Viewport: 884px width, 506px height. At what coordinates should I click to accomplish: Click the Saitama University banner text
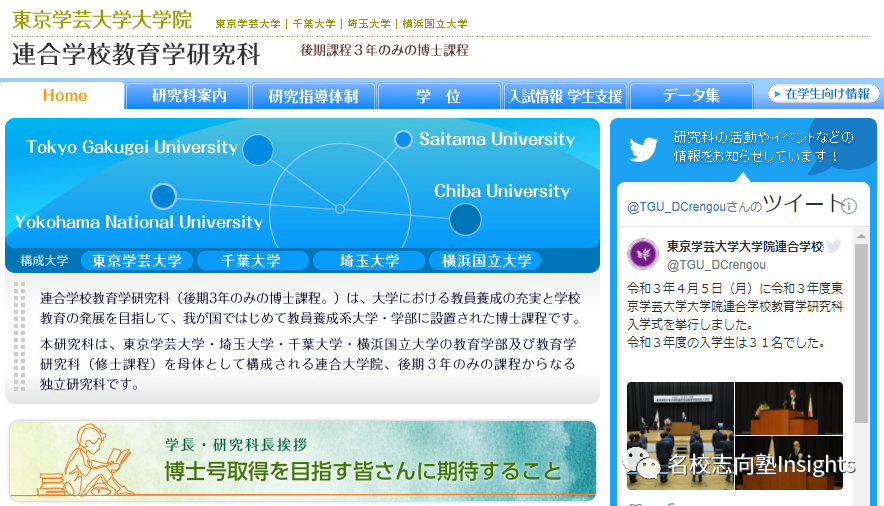coord(497,139)
